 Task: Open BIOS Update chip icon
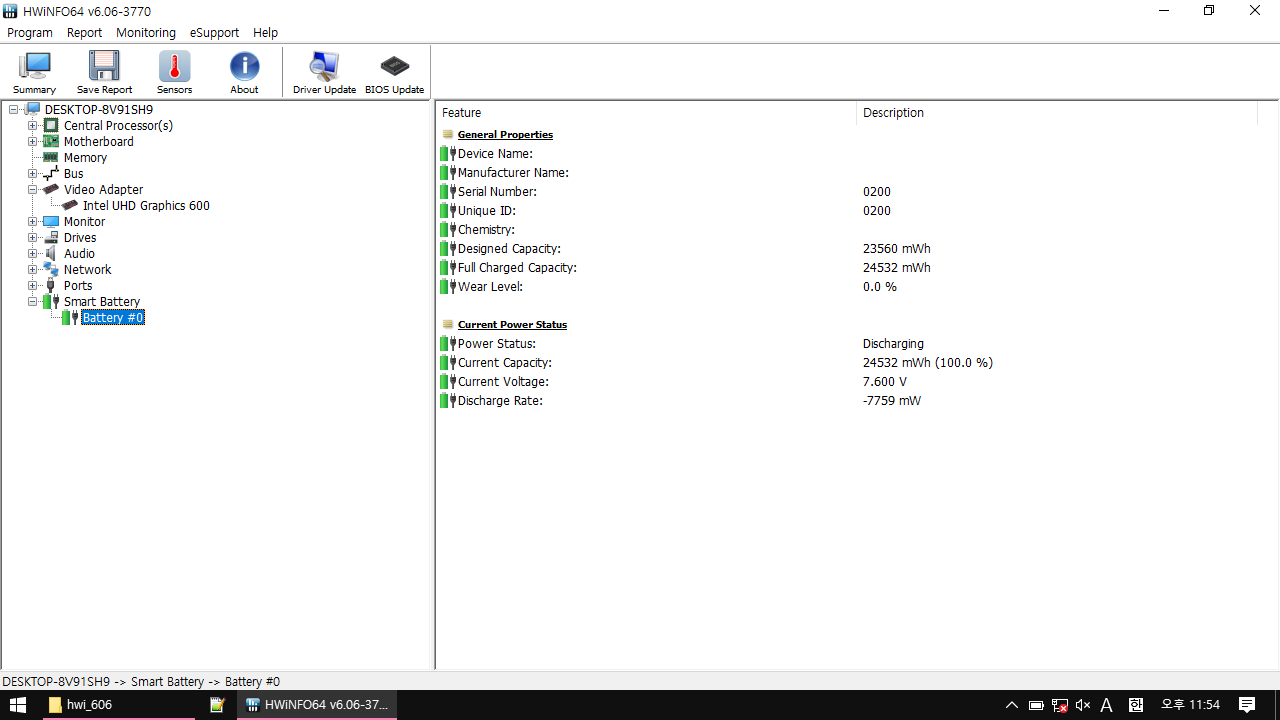coord(394,73)
